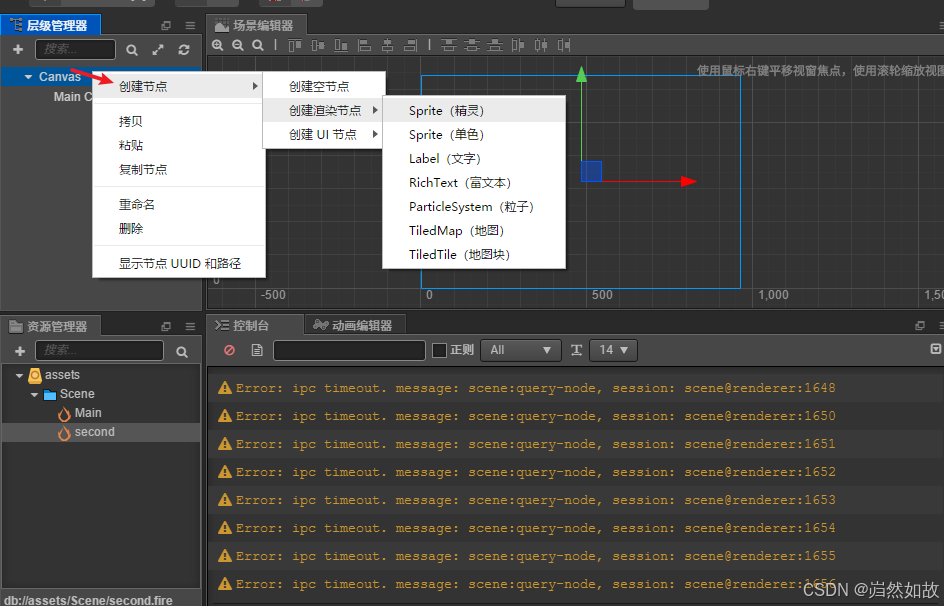The width and height of the screenshot is (944, 606).
Task: Focus the console filter text field
Action: [x=349, y=350]
